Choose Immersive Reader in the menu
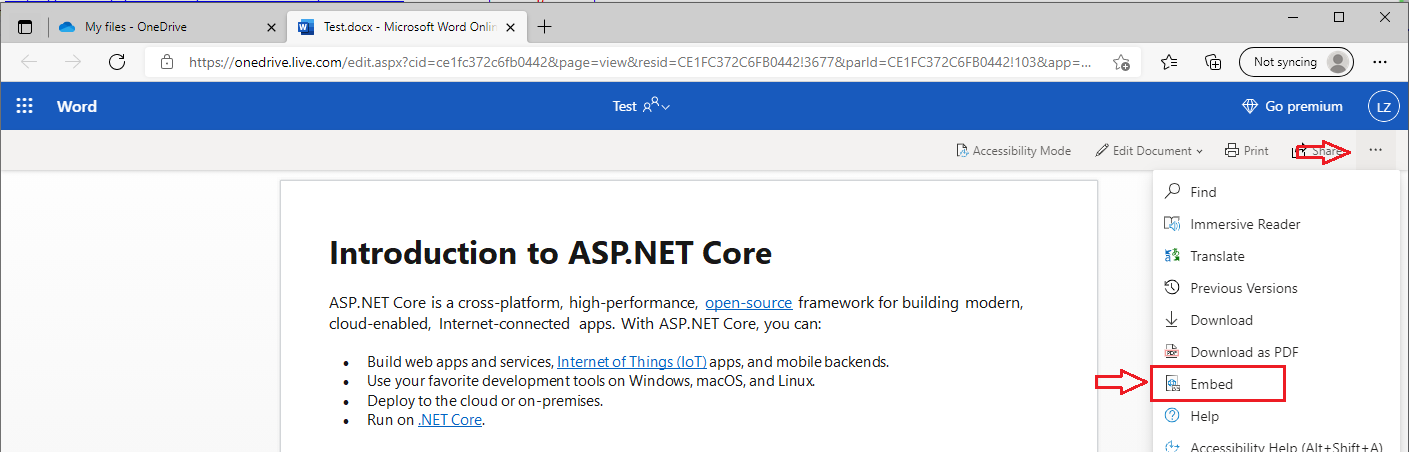 [x=1276, y=224]
